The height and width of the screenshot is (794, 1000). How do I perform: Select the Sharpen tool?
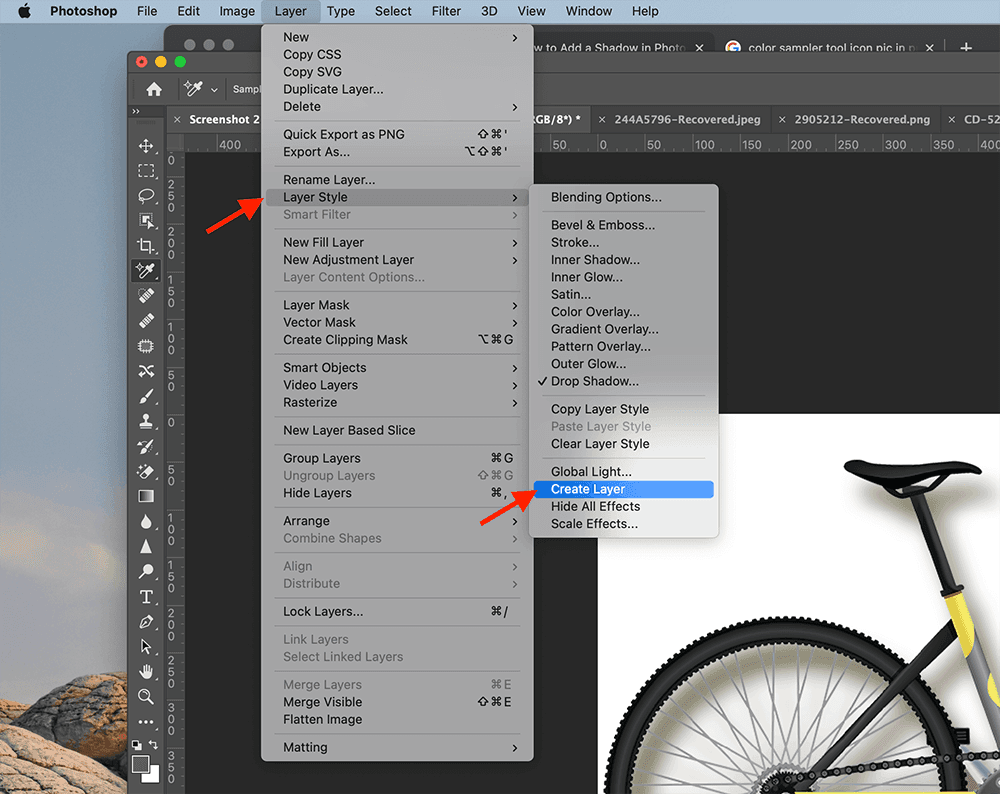[146, 547]
